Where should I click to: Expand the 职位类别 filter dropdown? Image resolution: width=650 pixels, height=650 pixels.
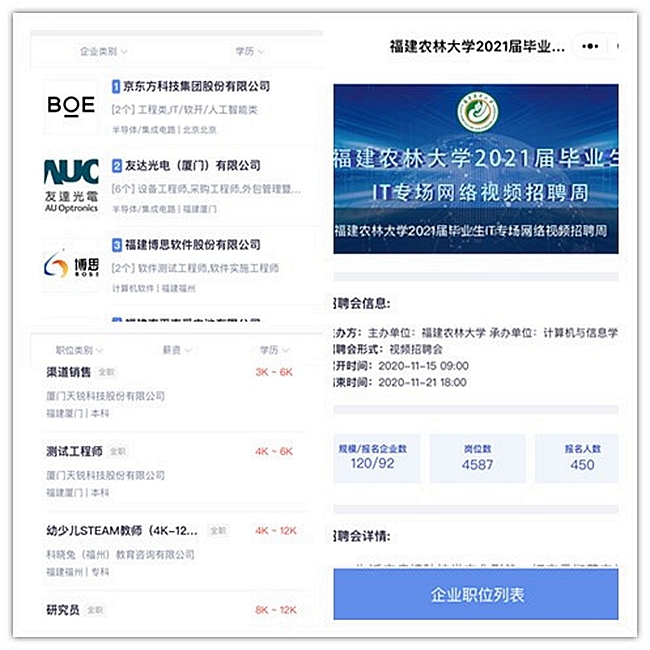point(79,350)
